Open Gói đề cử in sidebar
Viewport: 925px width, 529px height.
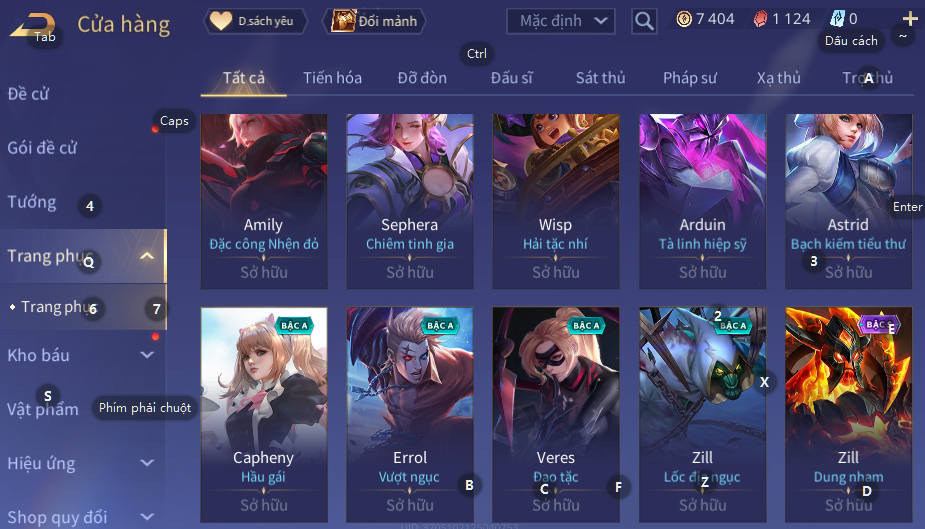tap(42, 147)
